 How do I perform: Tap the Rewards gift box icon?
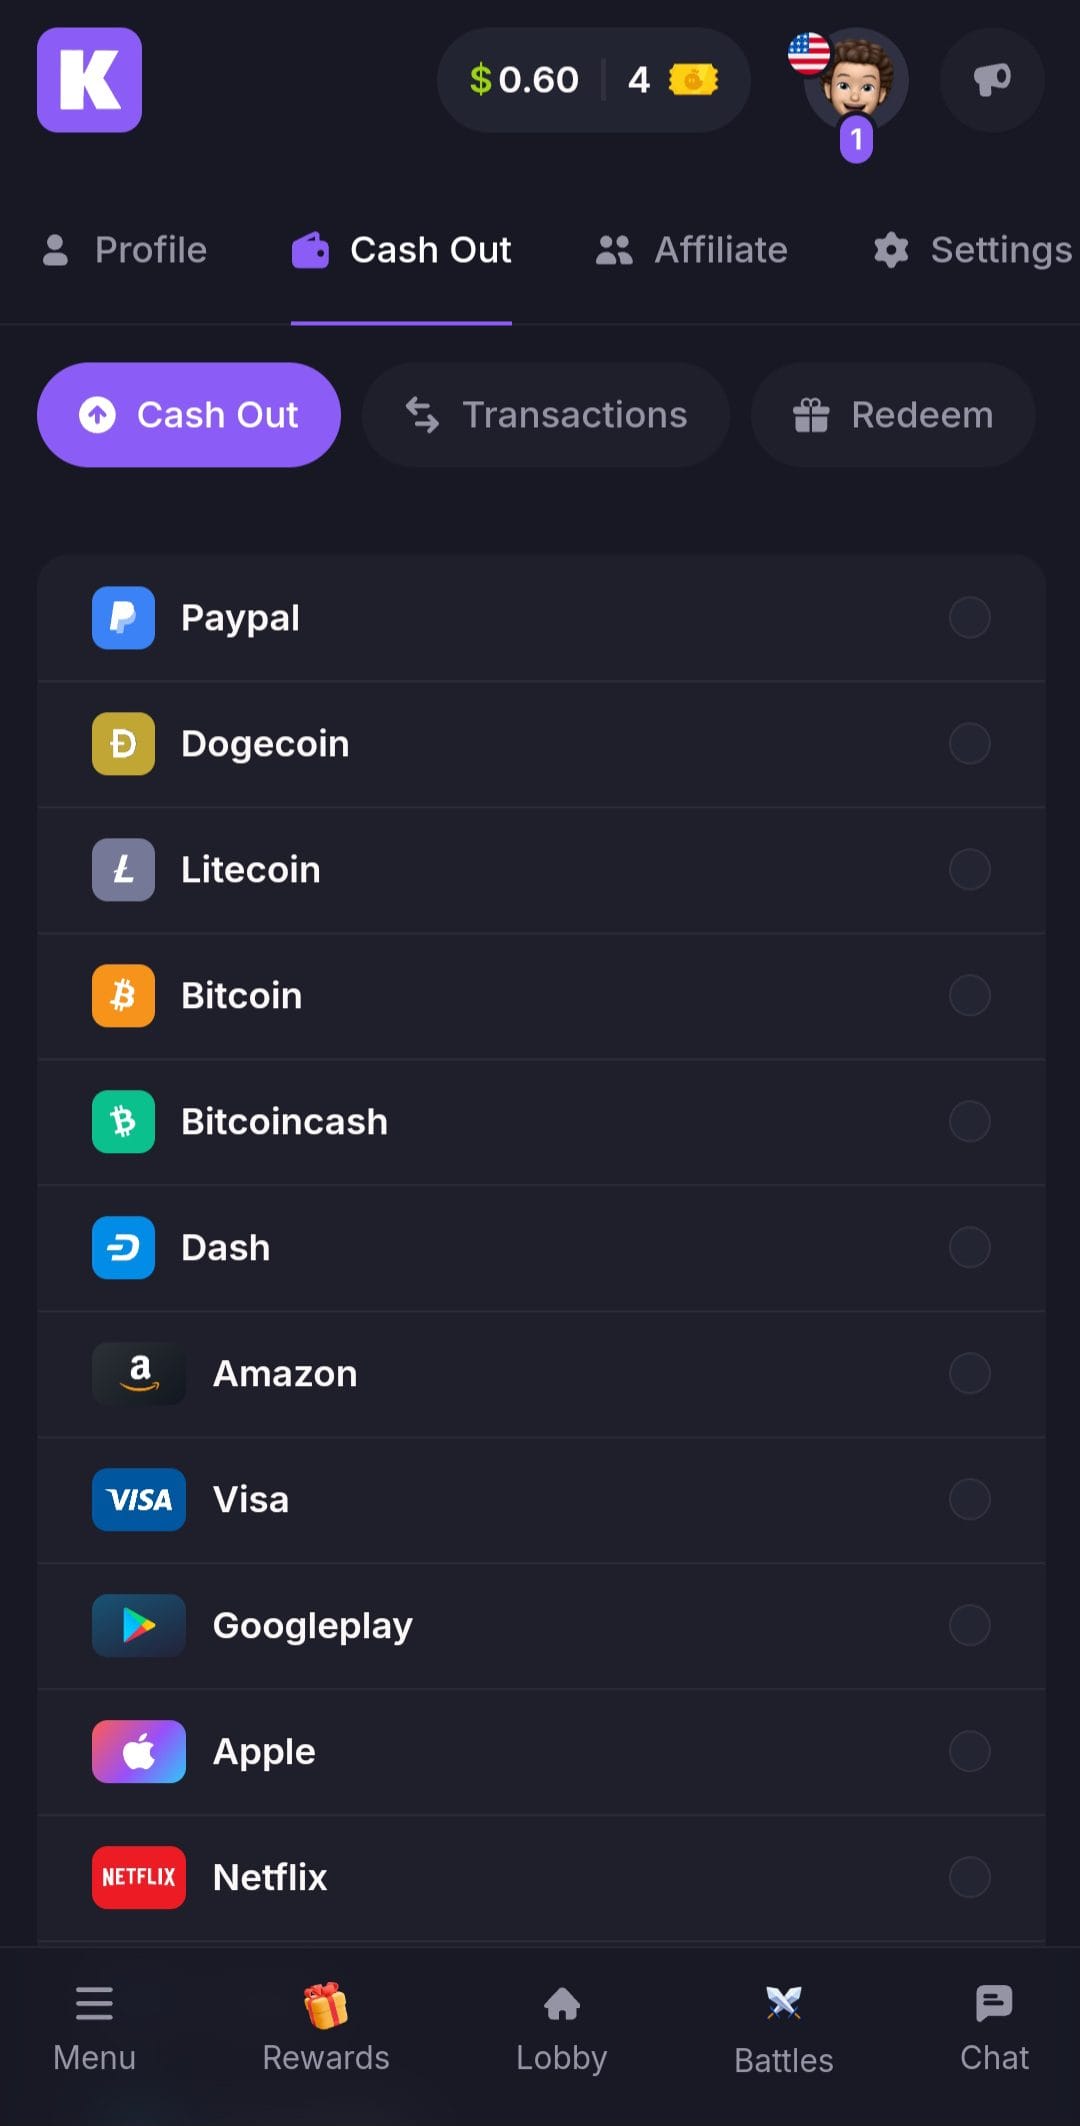[326, 2005]
